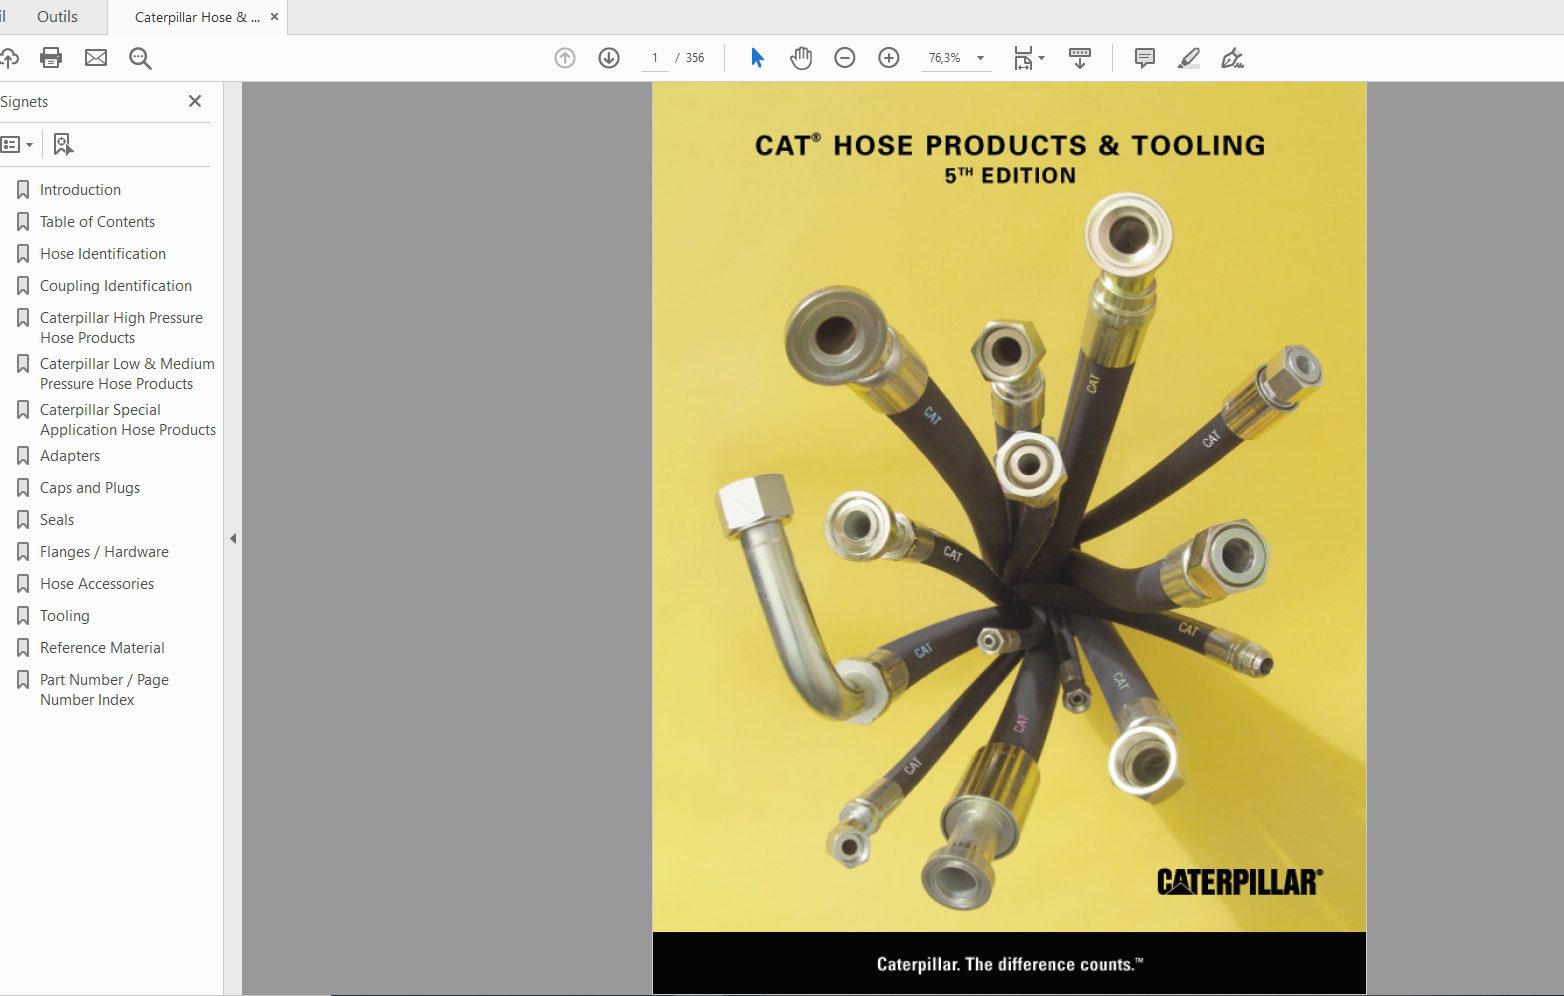Click the zoom in plus button

coord(889,58)
